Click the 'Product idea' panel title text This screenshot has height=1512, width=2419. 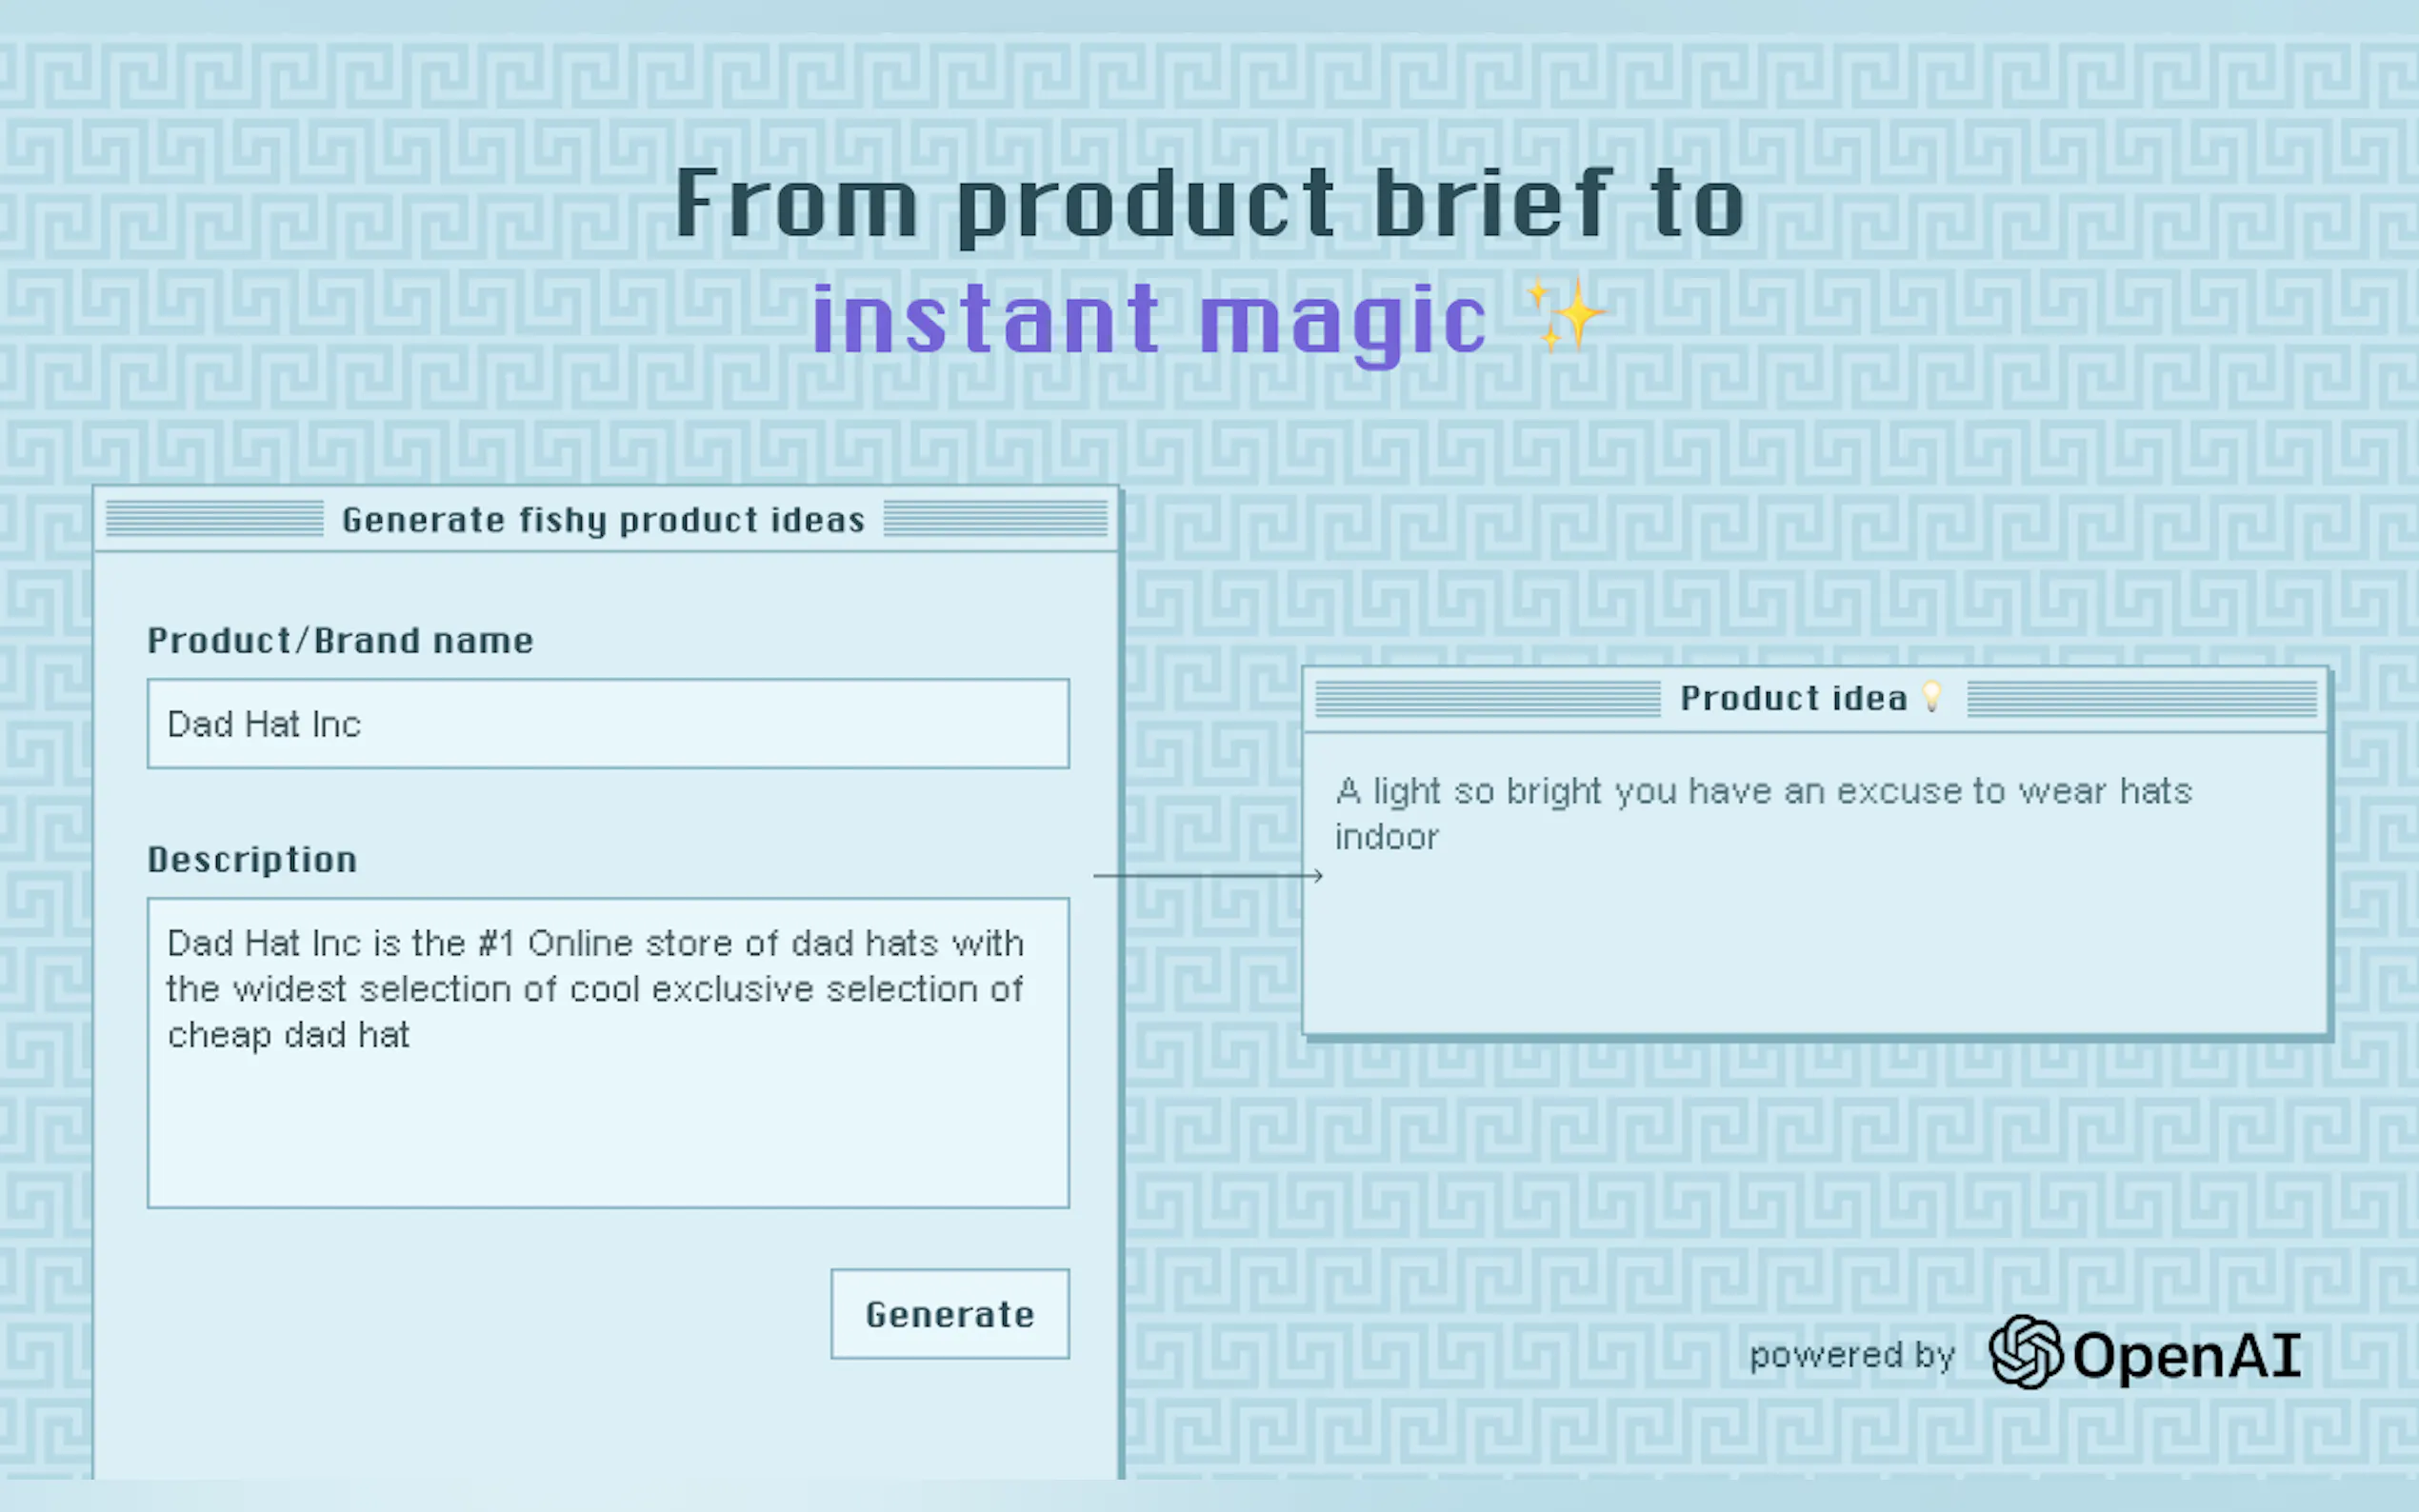(x=1793, y=698)
